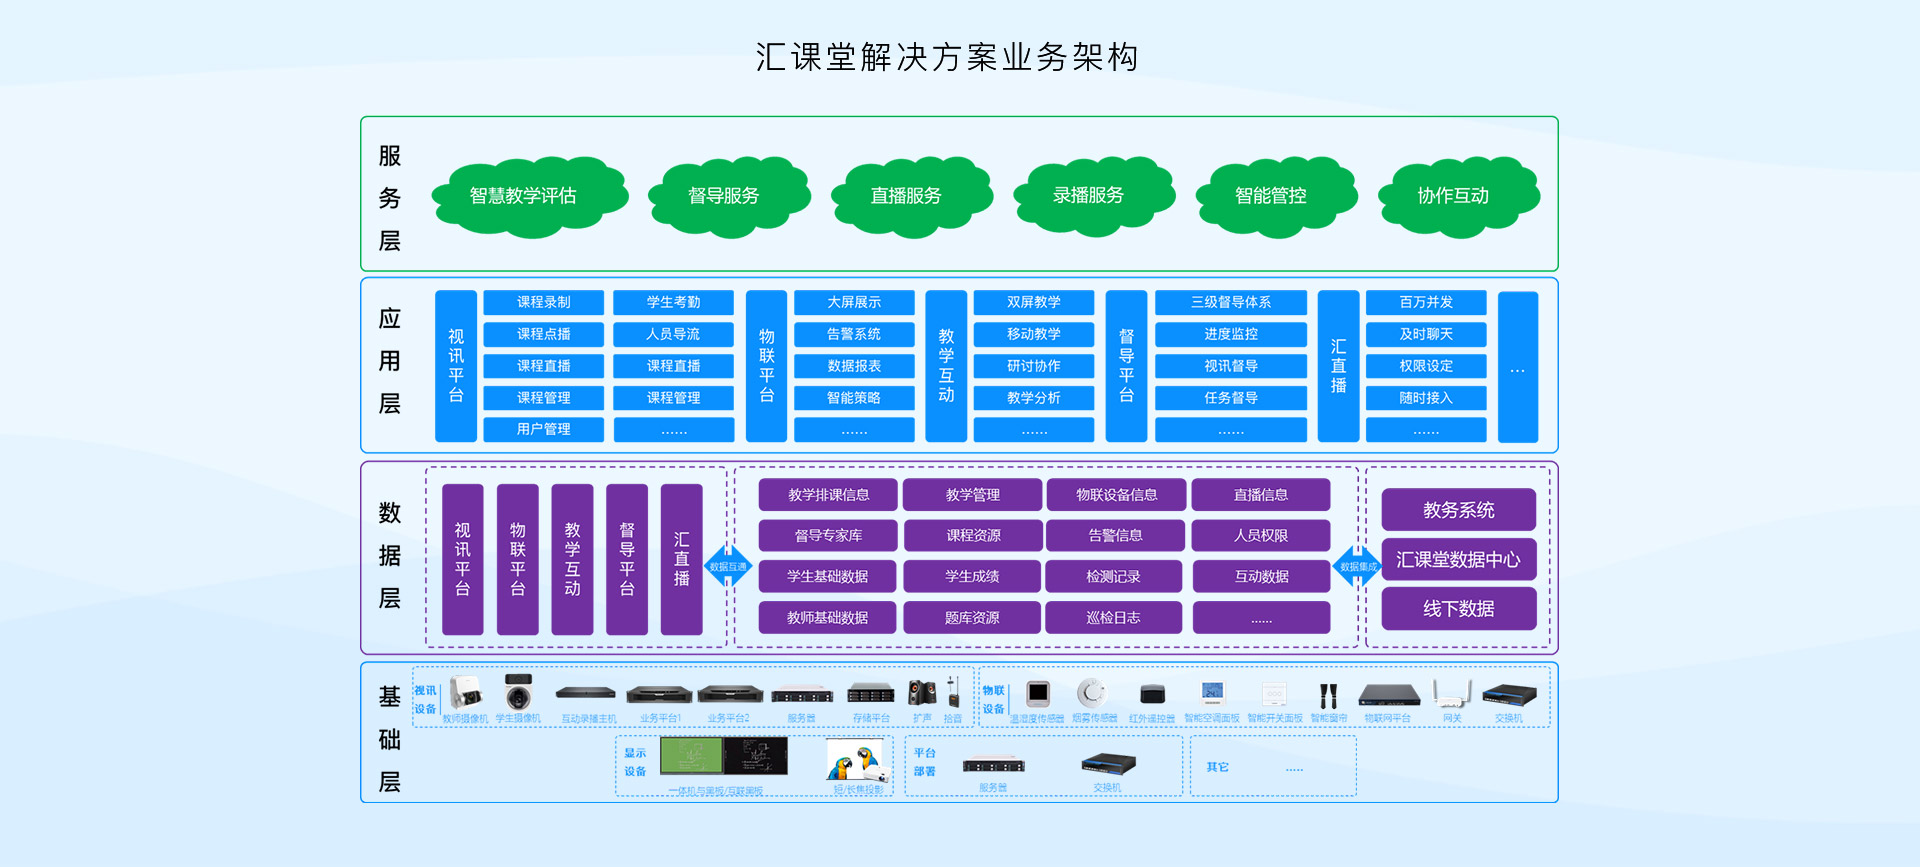Select the 督导专家库 block

(x=828, y=536)
